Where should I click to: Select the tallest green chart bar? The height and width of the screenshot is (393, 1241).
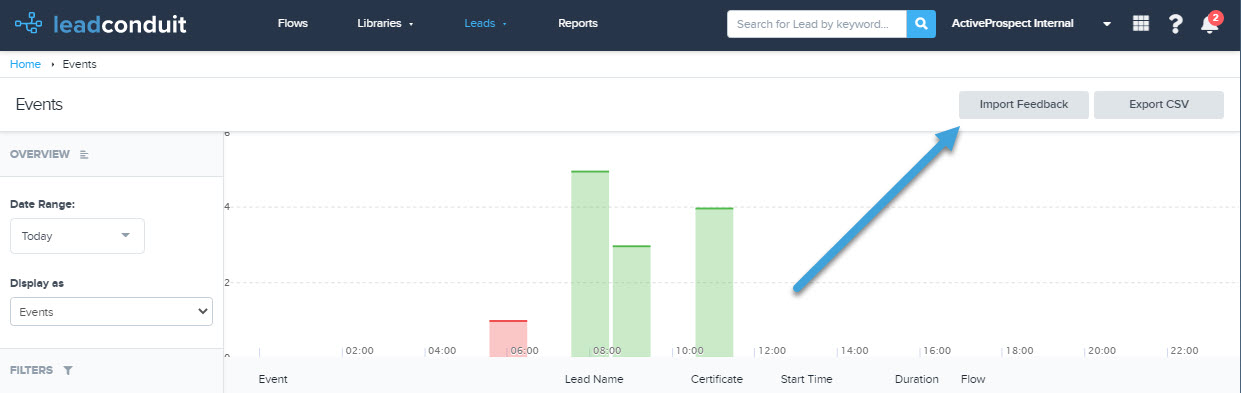pyautogui.click(x=590, y=264)
